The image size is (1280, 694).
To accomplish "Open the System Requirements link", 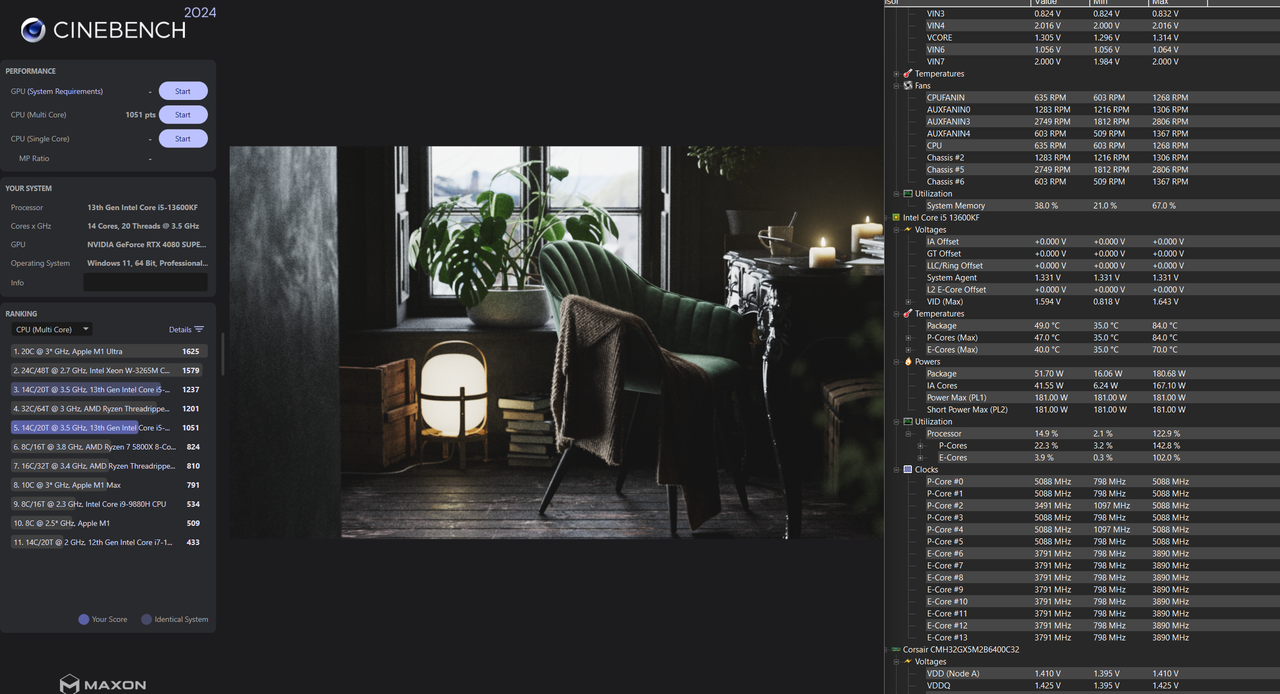I will tap(65, 91).
